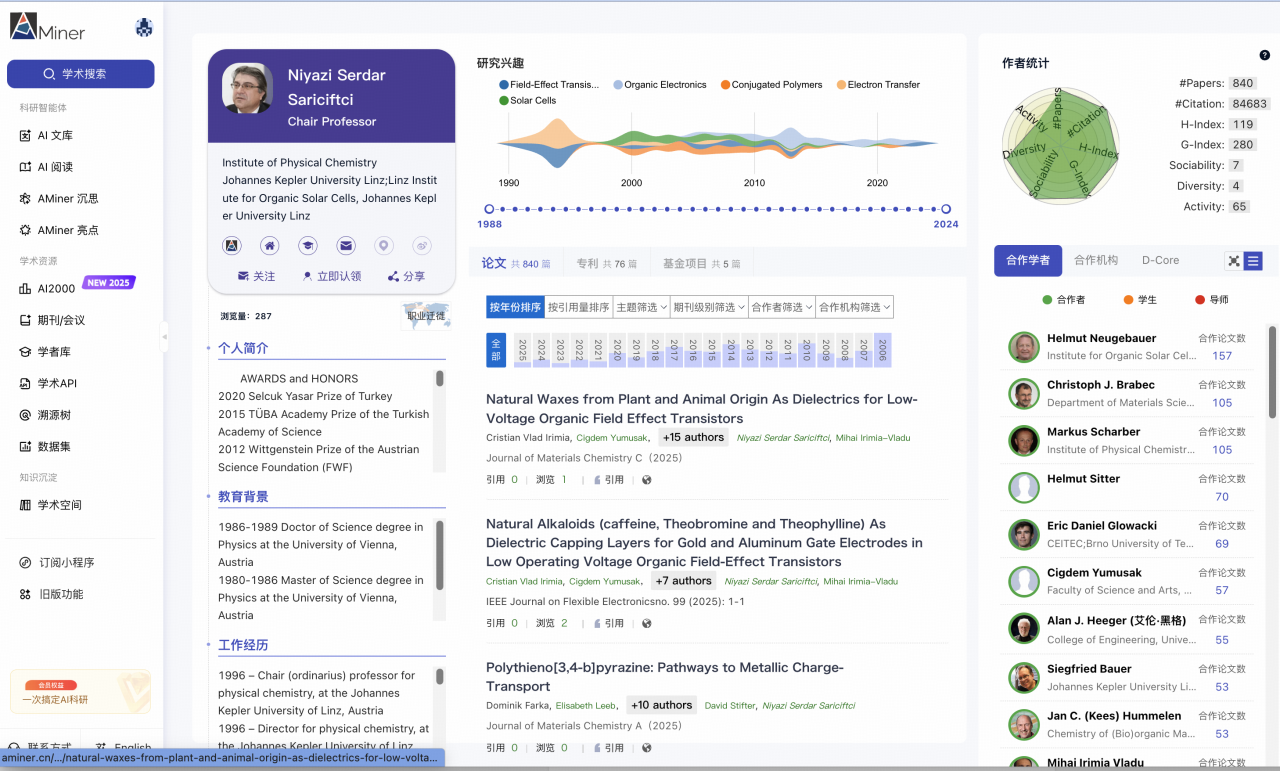Filter papers to year 2025

pos(522,349)
